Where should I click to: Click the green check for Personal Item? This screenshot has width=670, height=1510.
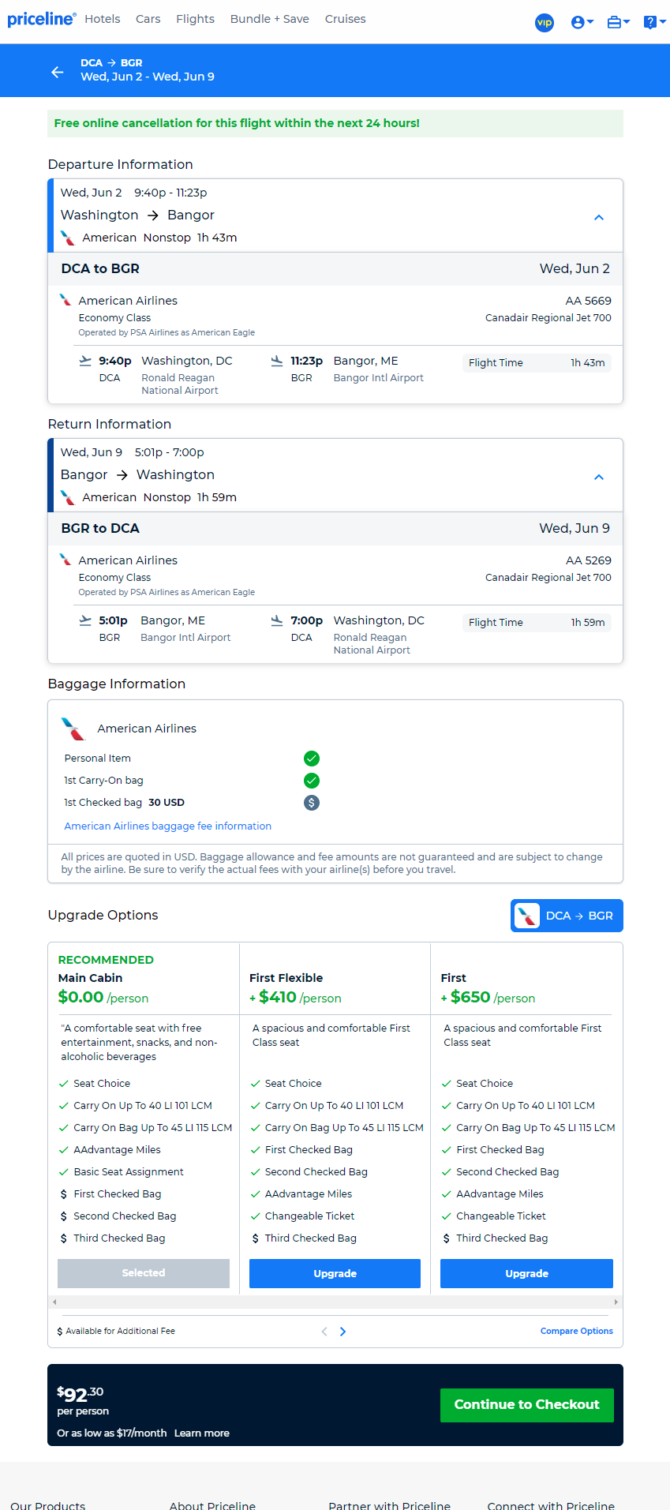(311, 758)
